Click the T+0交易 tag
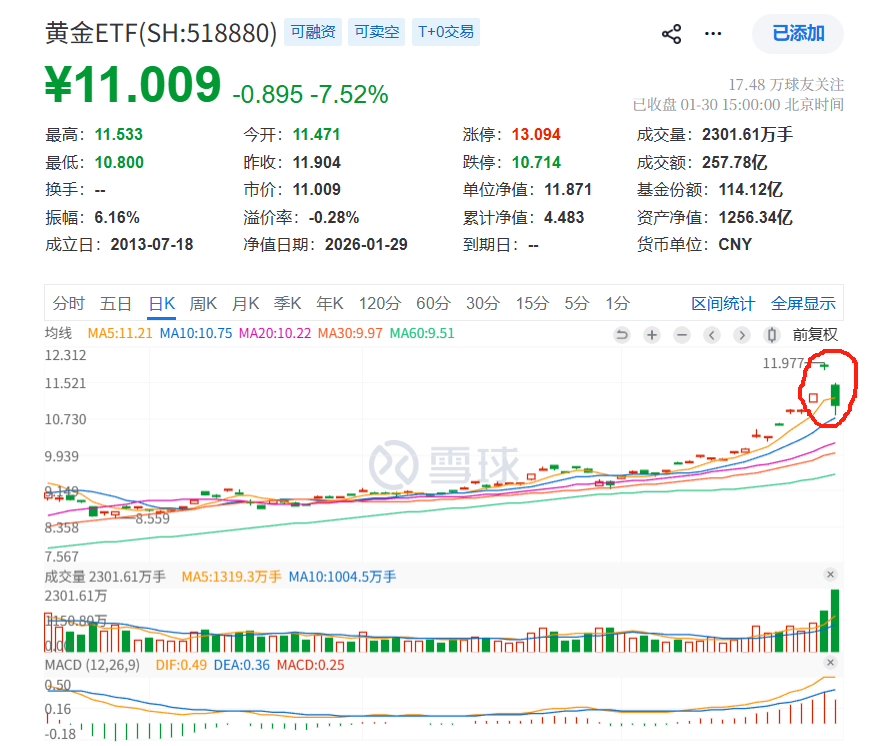Screen dimensions: 875x746 coord(445,32)
